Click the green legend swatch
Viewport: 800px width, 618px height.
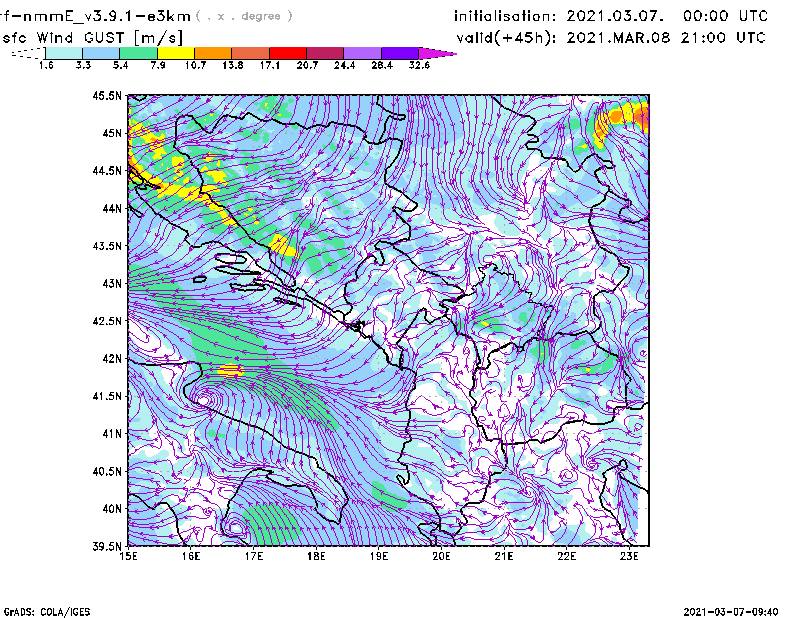tap(138, 53)
